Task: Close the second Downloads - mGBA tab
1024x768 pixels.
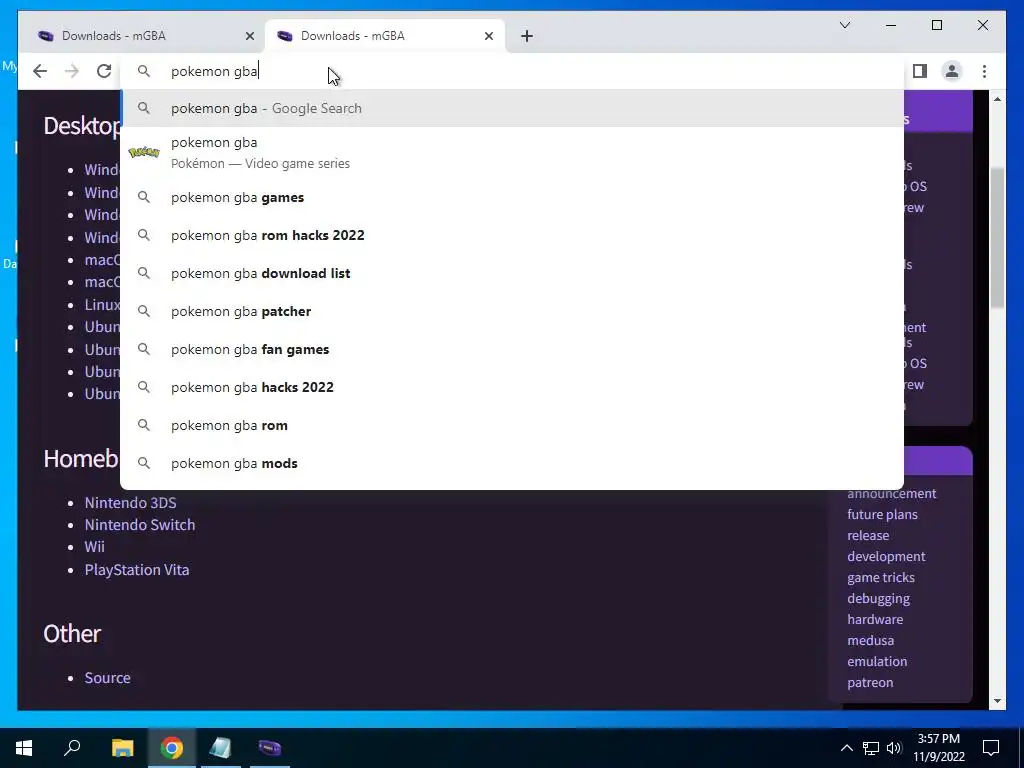Action: coord(488,37)
